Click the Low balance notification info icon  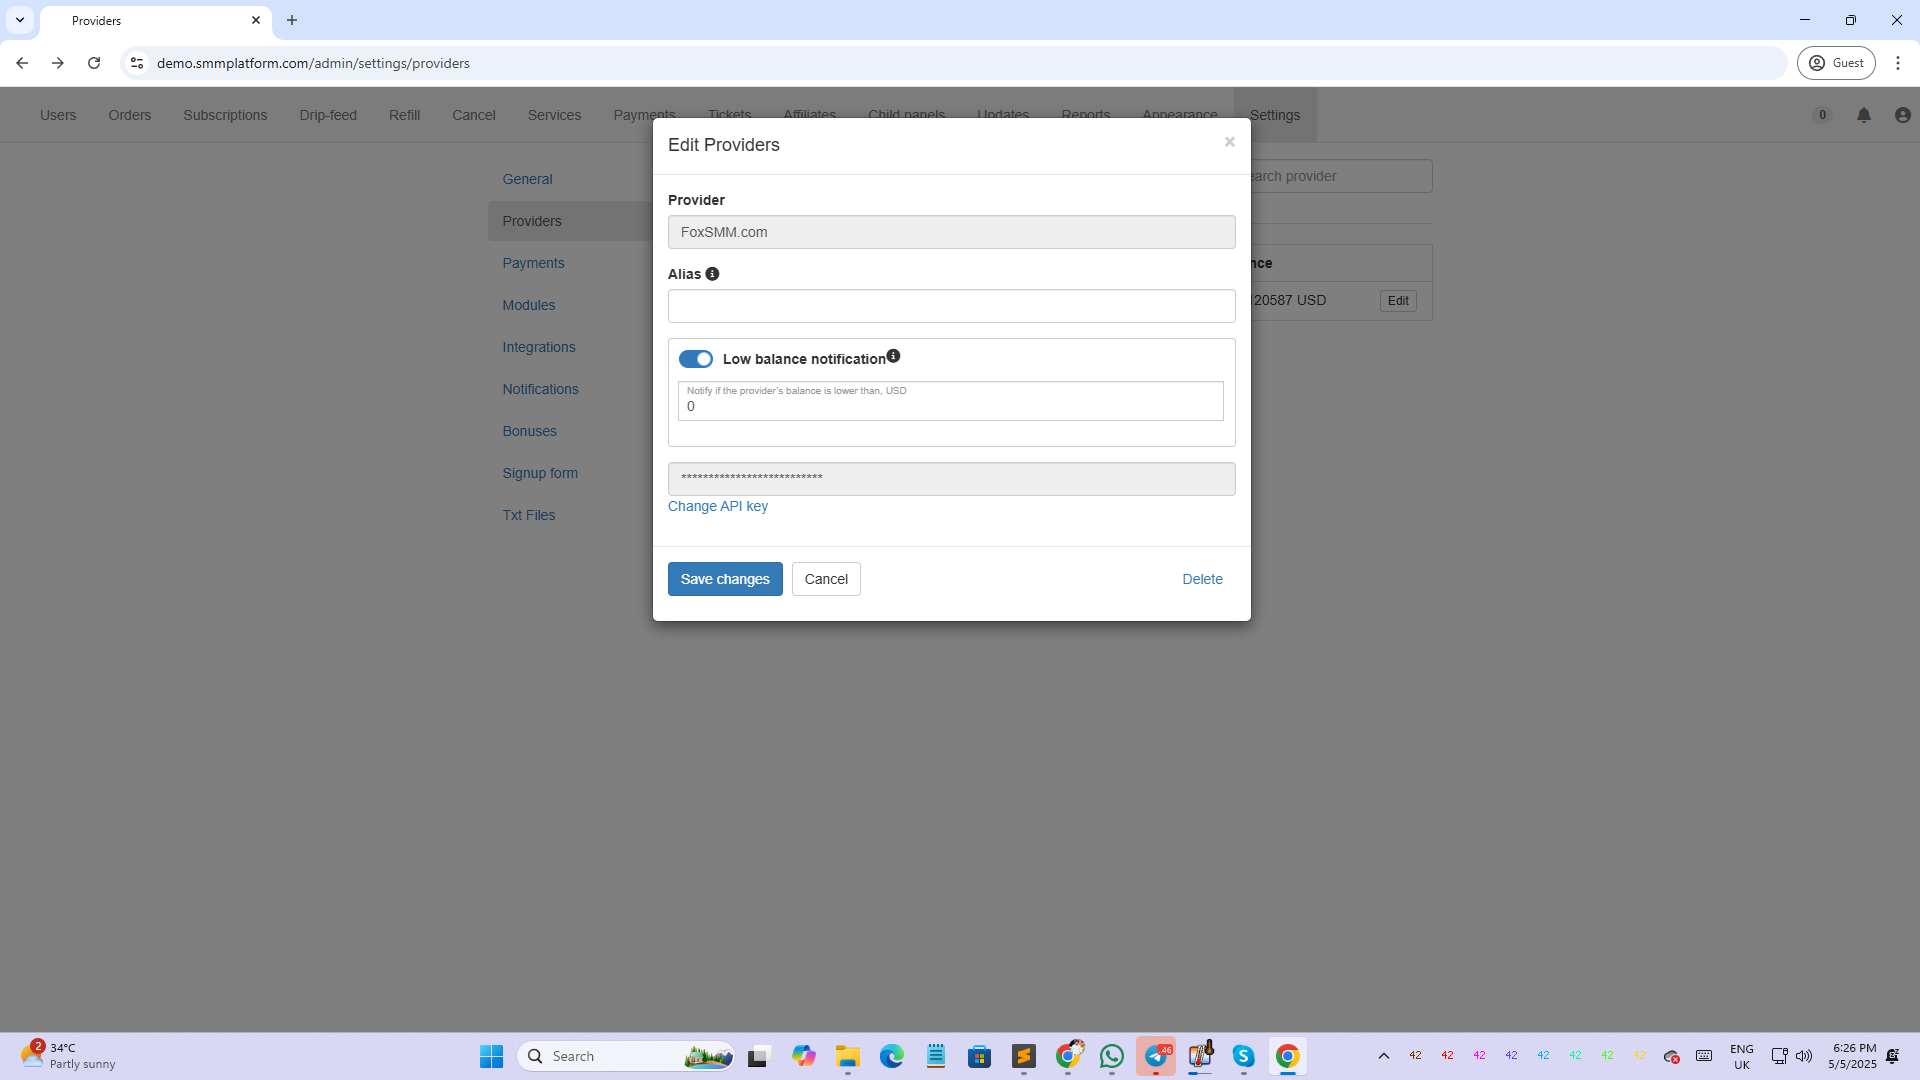coord(893,356)
